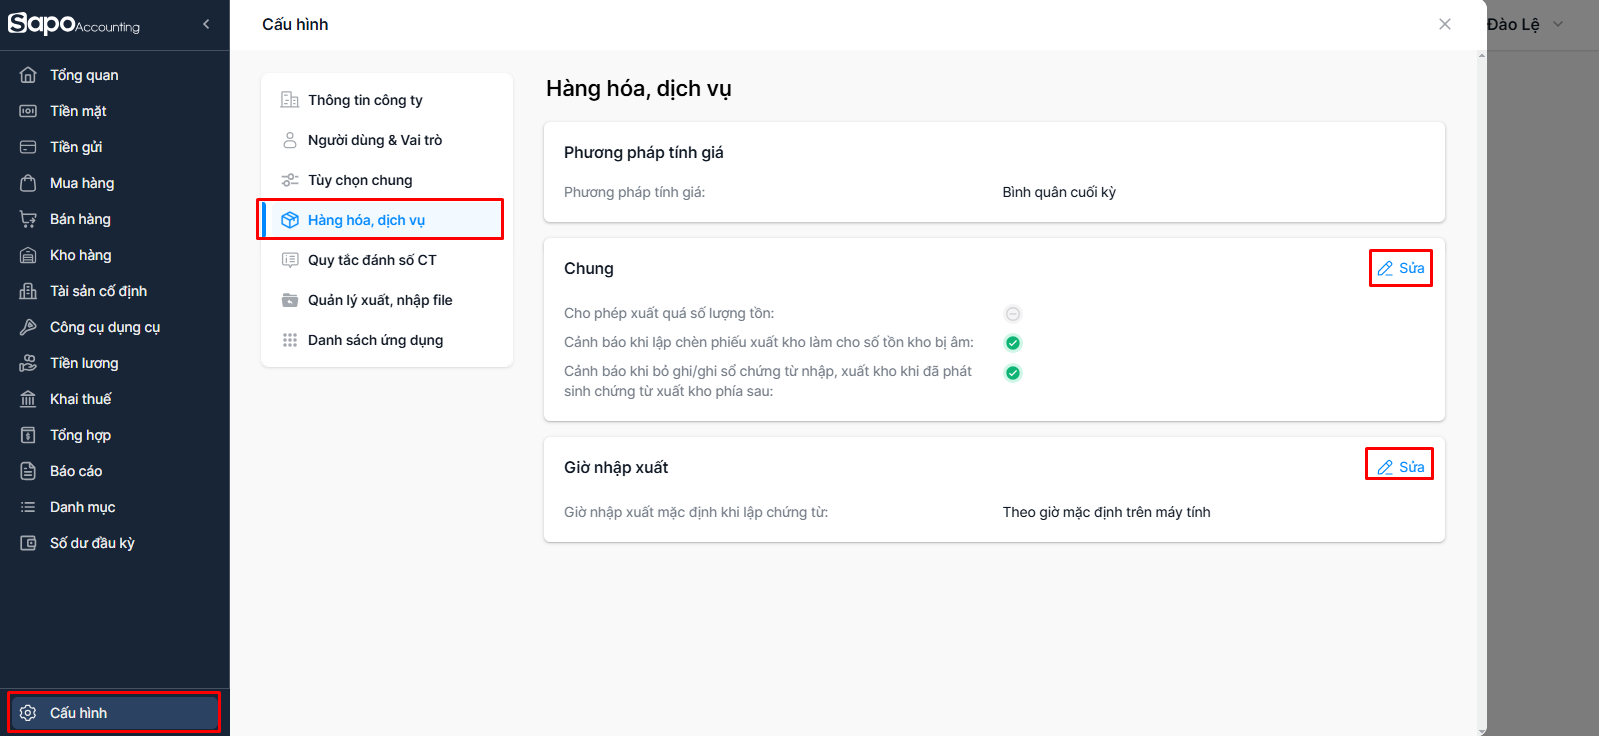The height and width of the screenshot is (736, 1599).
Task: Toggle the allow export over stock indicator
Action: click(x=1013, y=314)
